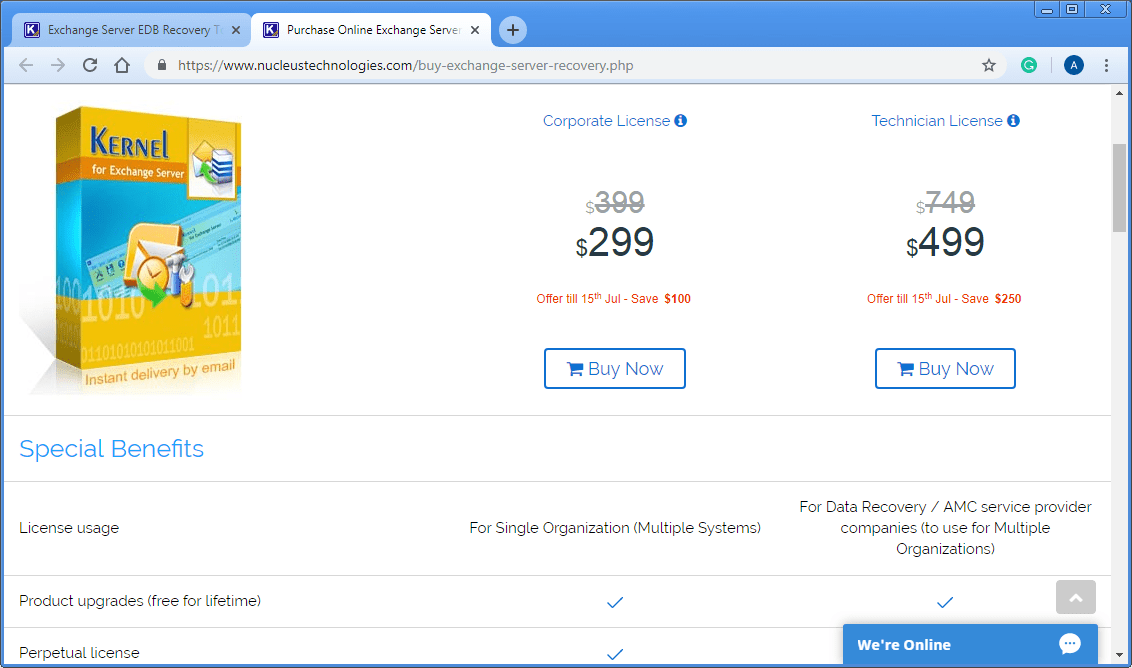The width and height of the screenshot is (1132, 668).
Task: Maximize the Chrome window
Action: pyautogui.click(x=1072, y=9)
